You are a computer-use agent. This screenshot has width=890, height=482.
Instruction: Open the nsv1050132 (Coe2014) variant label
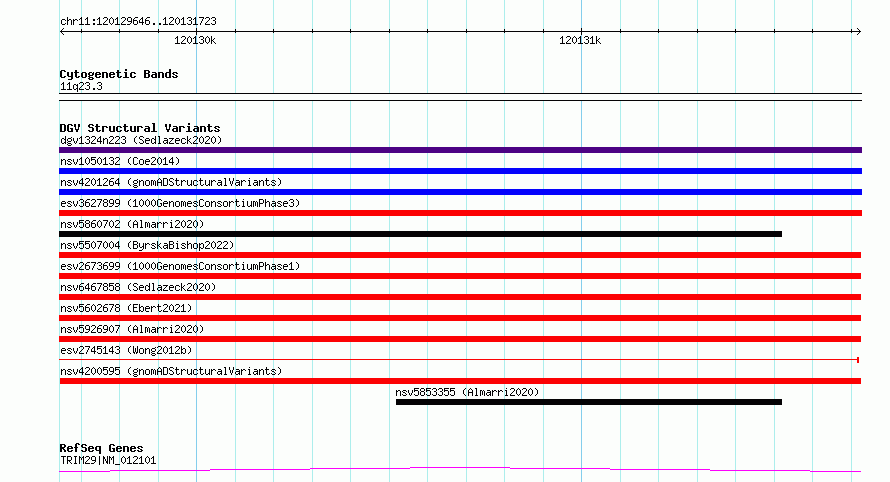[x=120, y=161]
